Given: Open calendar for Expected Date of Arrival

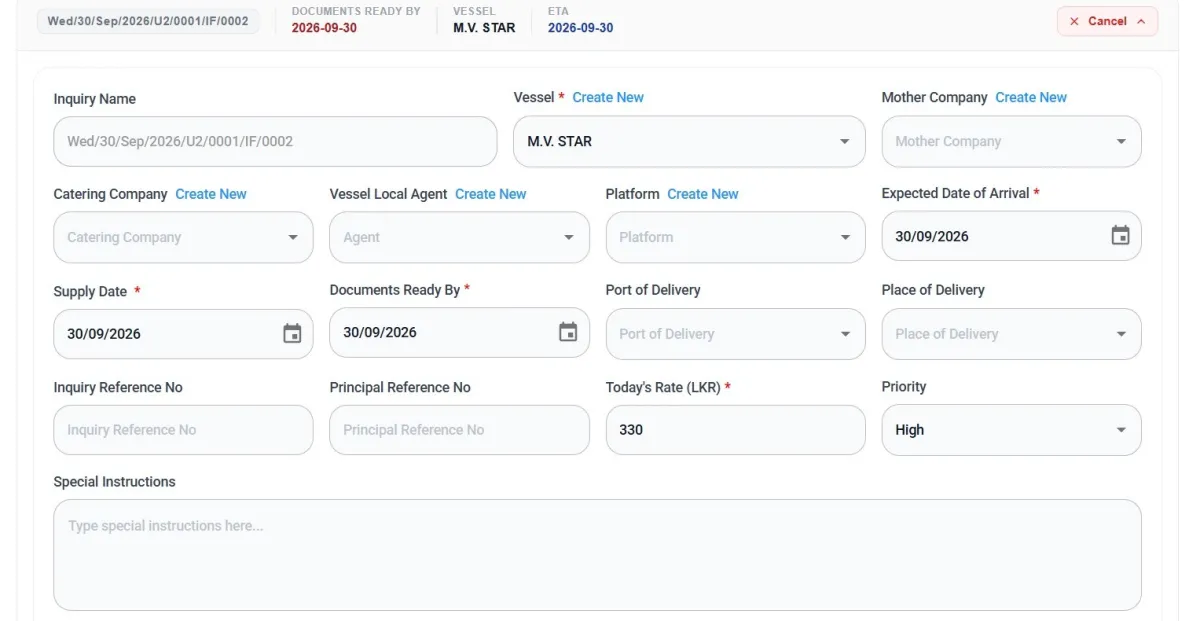Looking at the screenshot, I should coord(1120,236).
